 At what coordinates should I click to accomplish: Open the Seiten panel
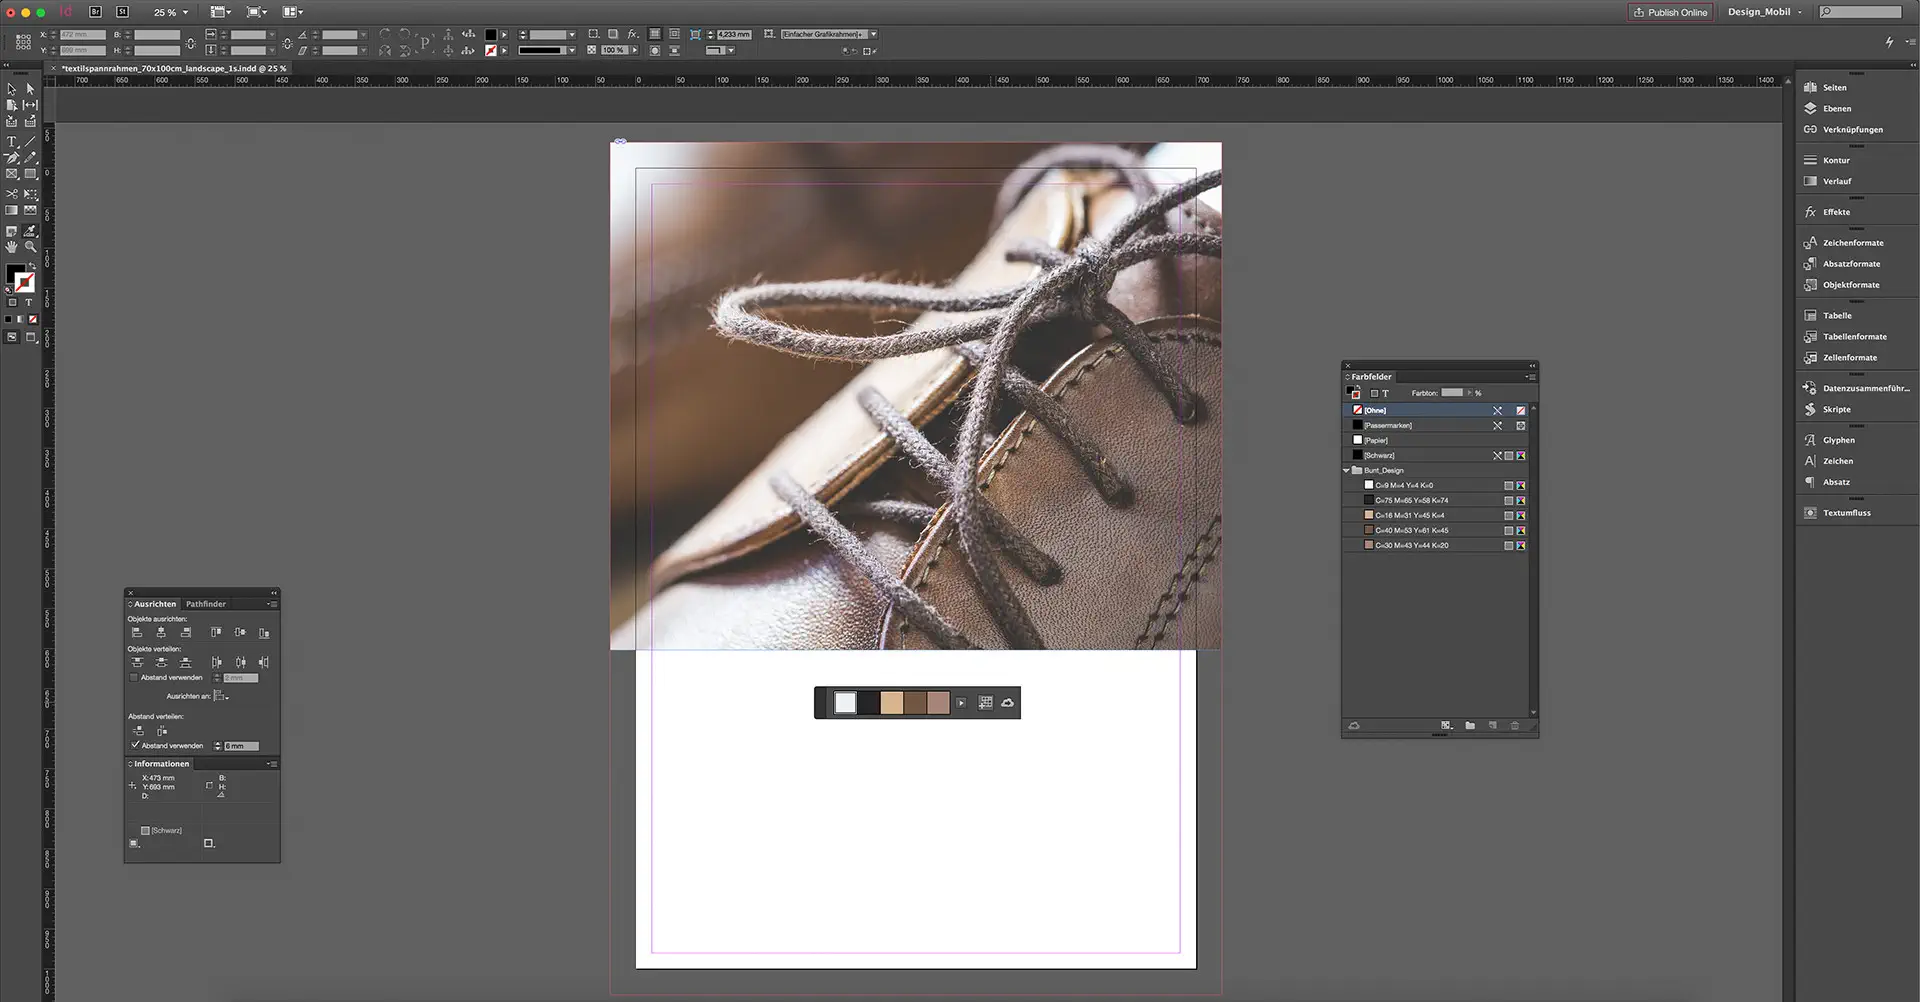pos(1833,87)
